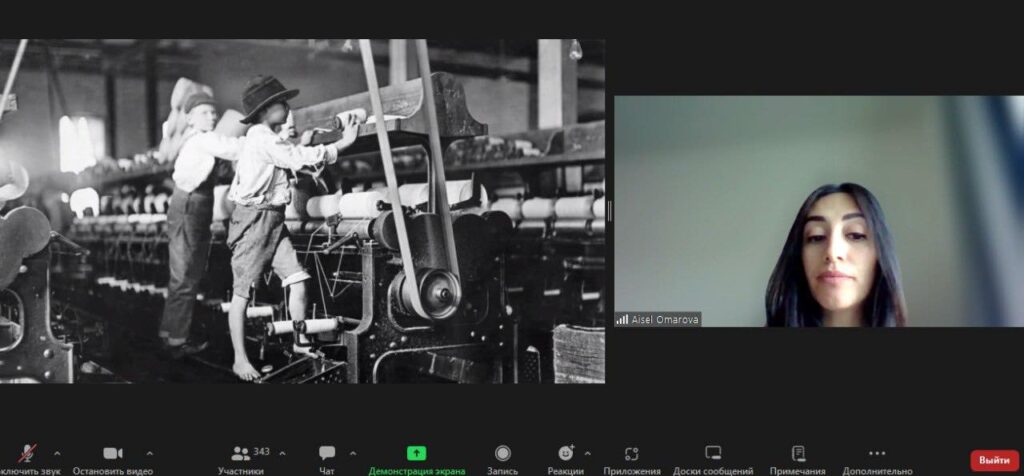The width and height of the screenshot is (1024, 476).
Task: Select the shared factory photograph
Action: (x=302, y=211)
